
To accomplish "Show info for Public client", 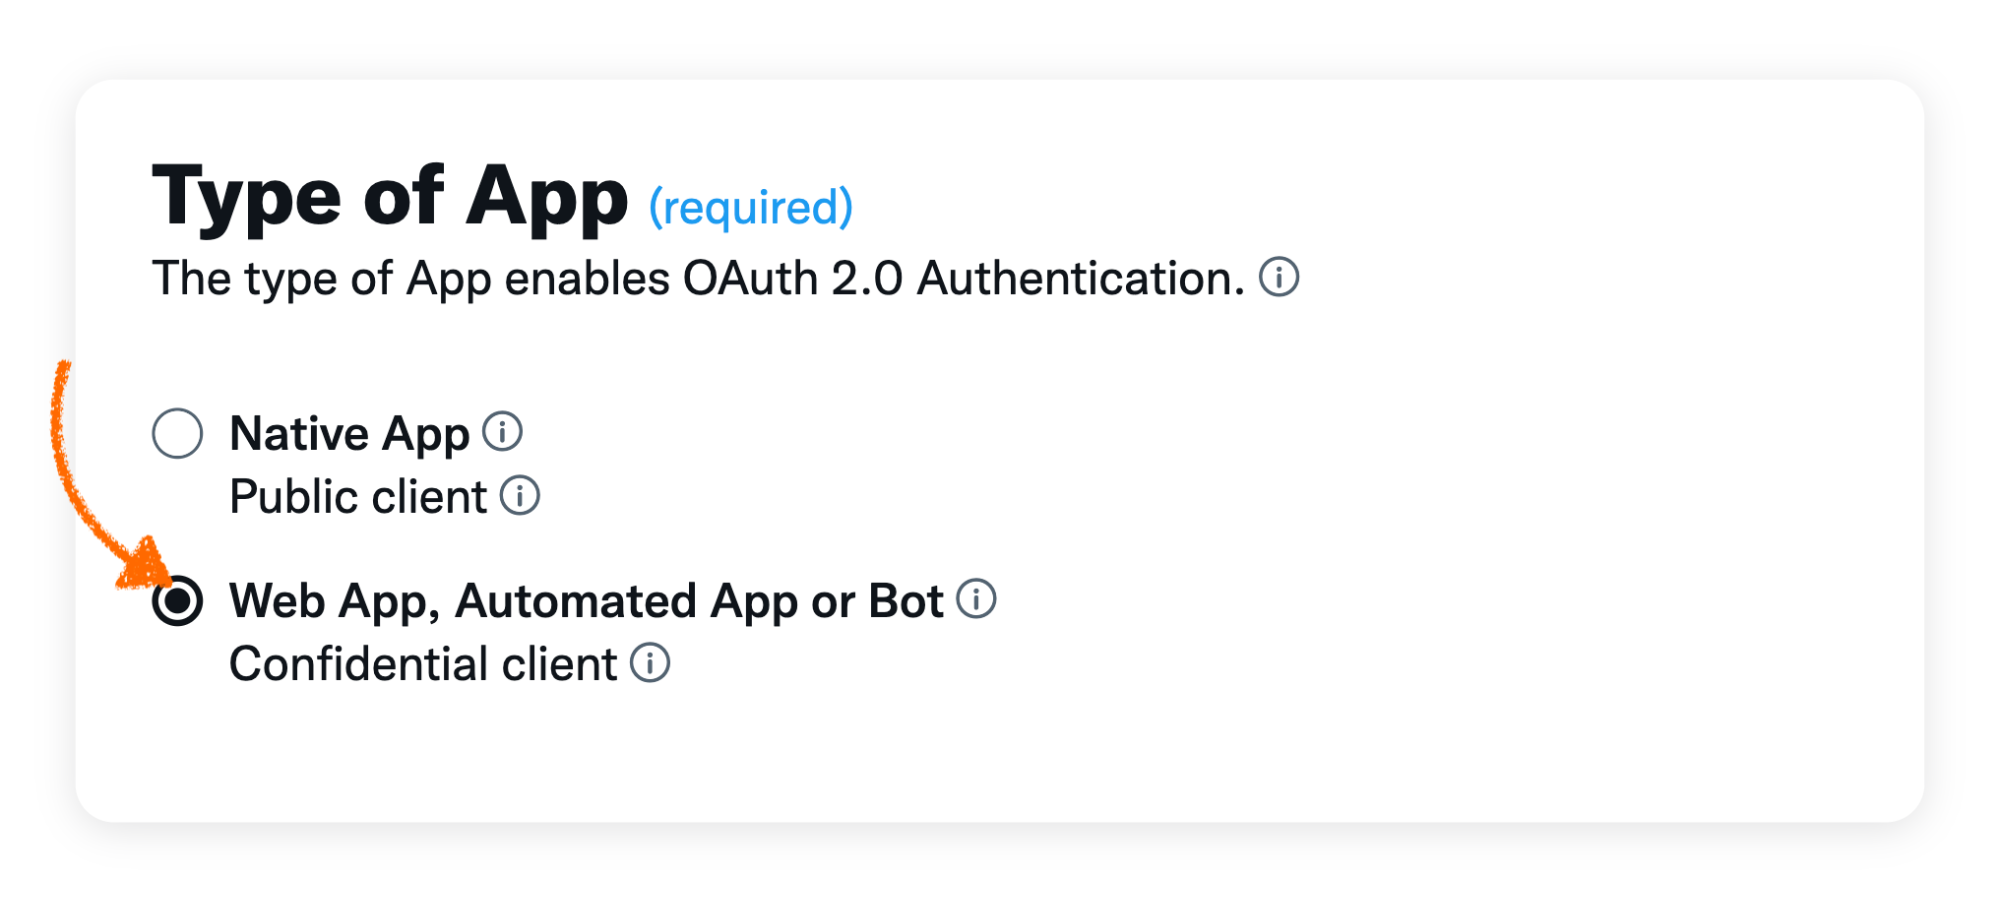I will [519, 495].
